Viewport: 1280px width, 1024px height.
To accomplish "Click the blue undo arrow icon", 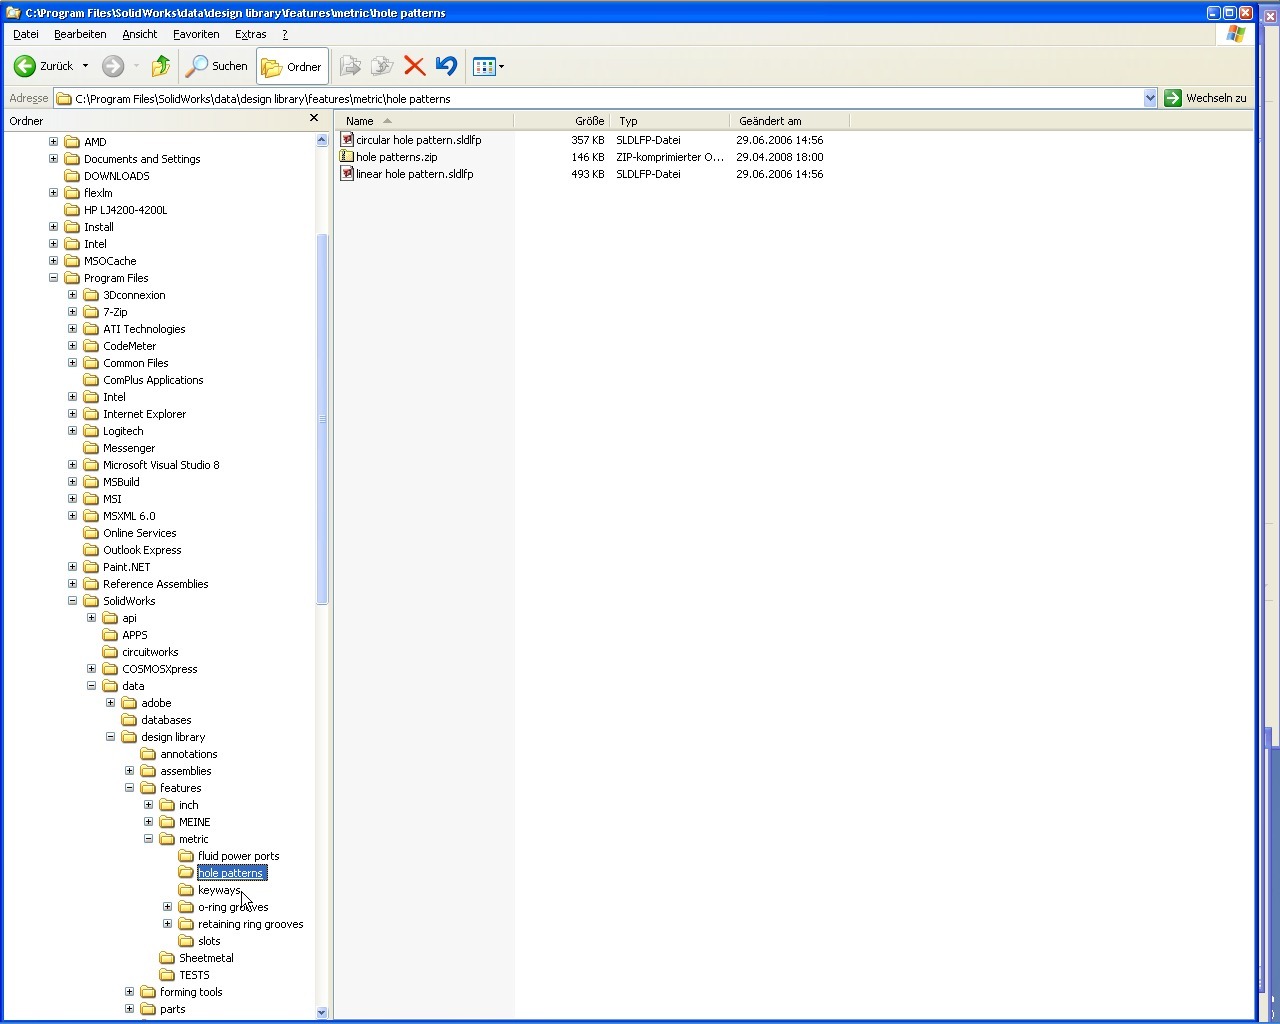I will click(446, 66).
